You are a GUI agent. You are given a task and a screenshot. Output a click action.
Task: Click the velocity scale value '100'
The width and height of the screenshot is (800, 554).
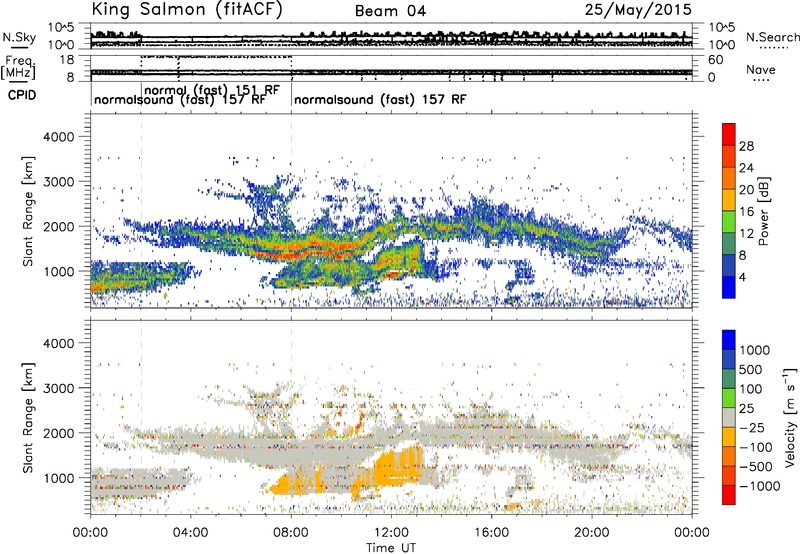[751, 389]
